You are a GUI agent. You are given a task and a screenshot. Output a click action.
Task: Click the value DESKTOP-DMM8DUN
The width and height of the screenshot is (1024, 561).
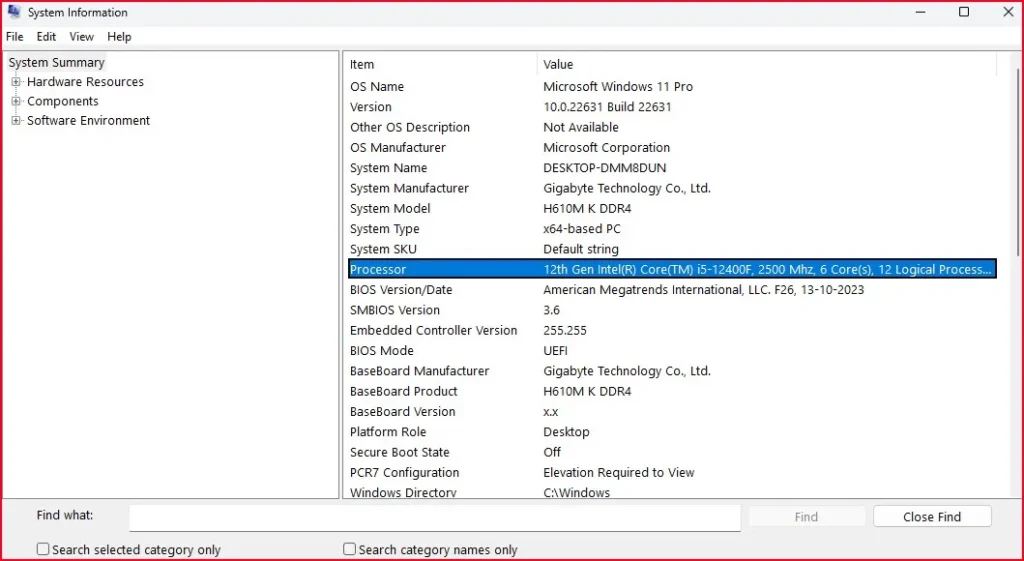click(x=605, y=168)
